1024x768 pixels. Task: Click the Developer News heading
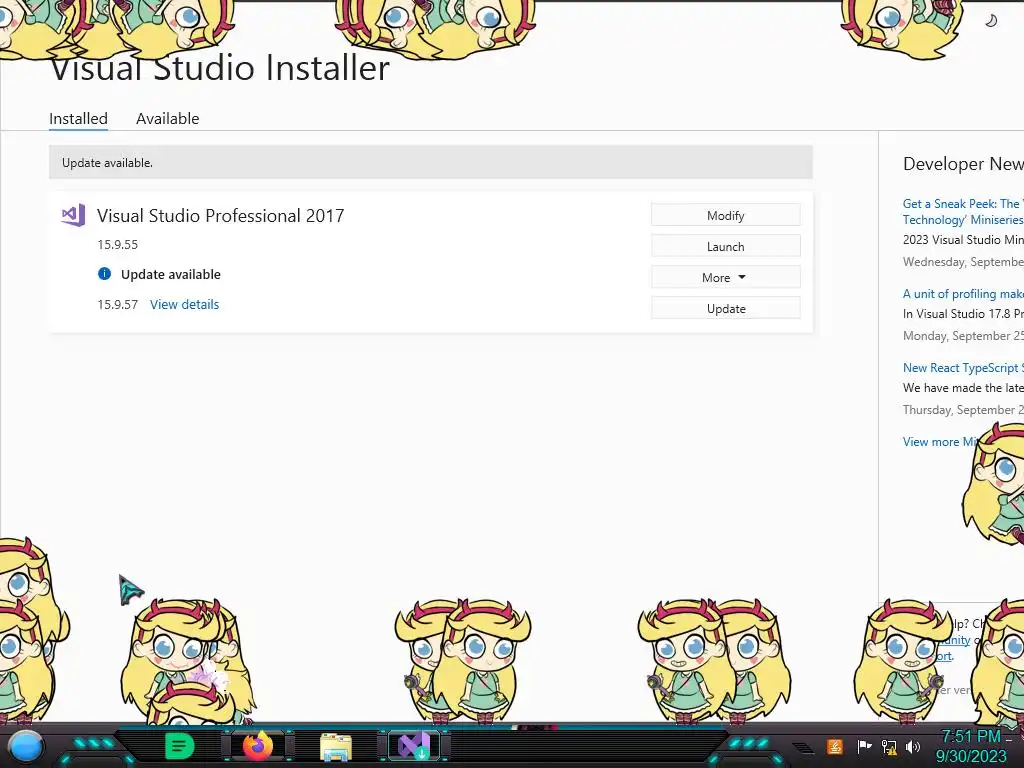coord(963,164)
